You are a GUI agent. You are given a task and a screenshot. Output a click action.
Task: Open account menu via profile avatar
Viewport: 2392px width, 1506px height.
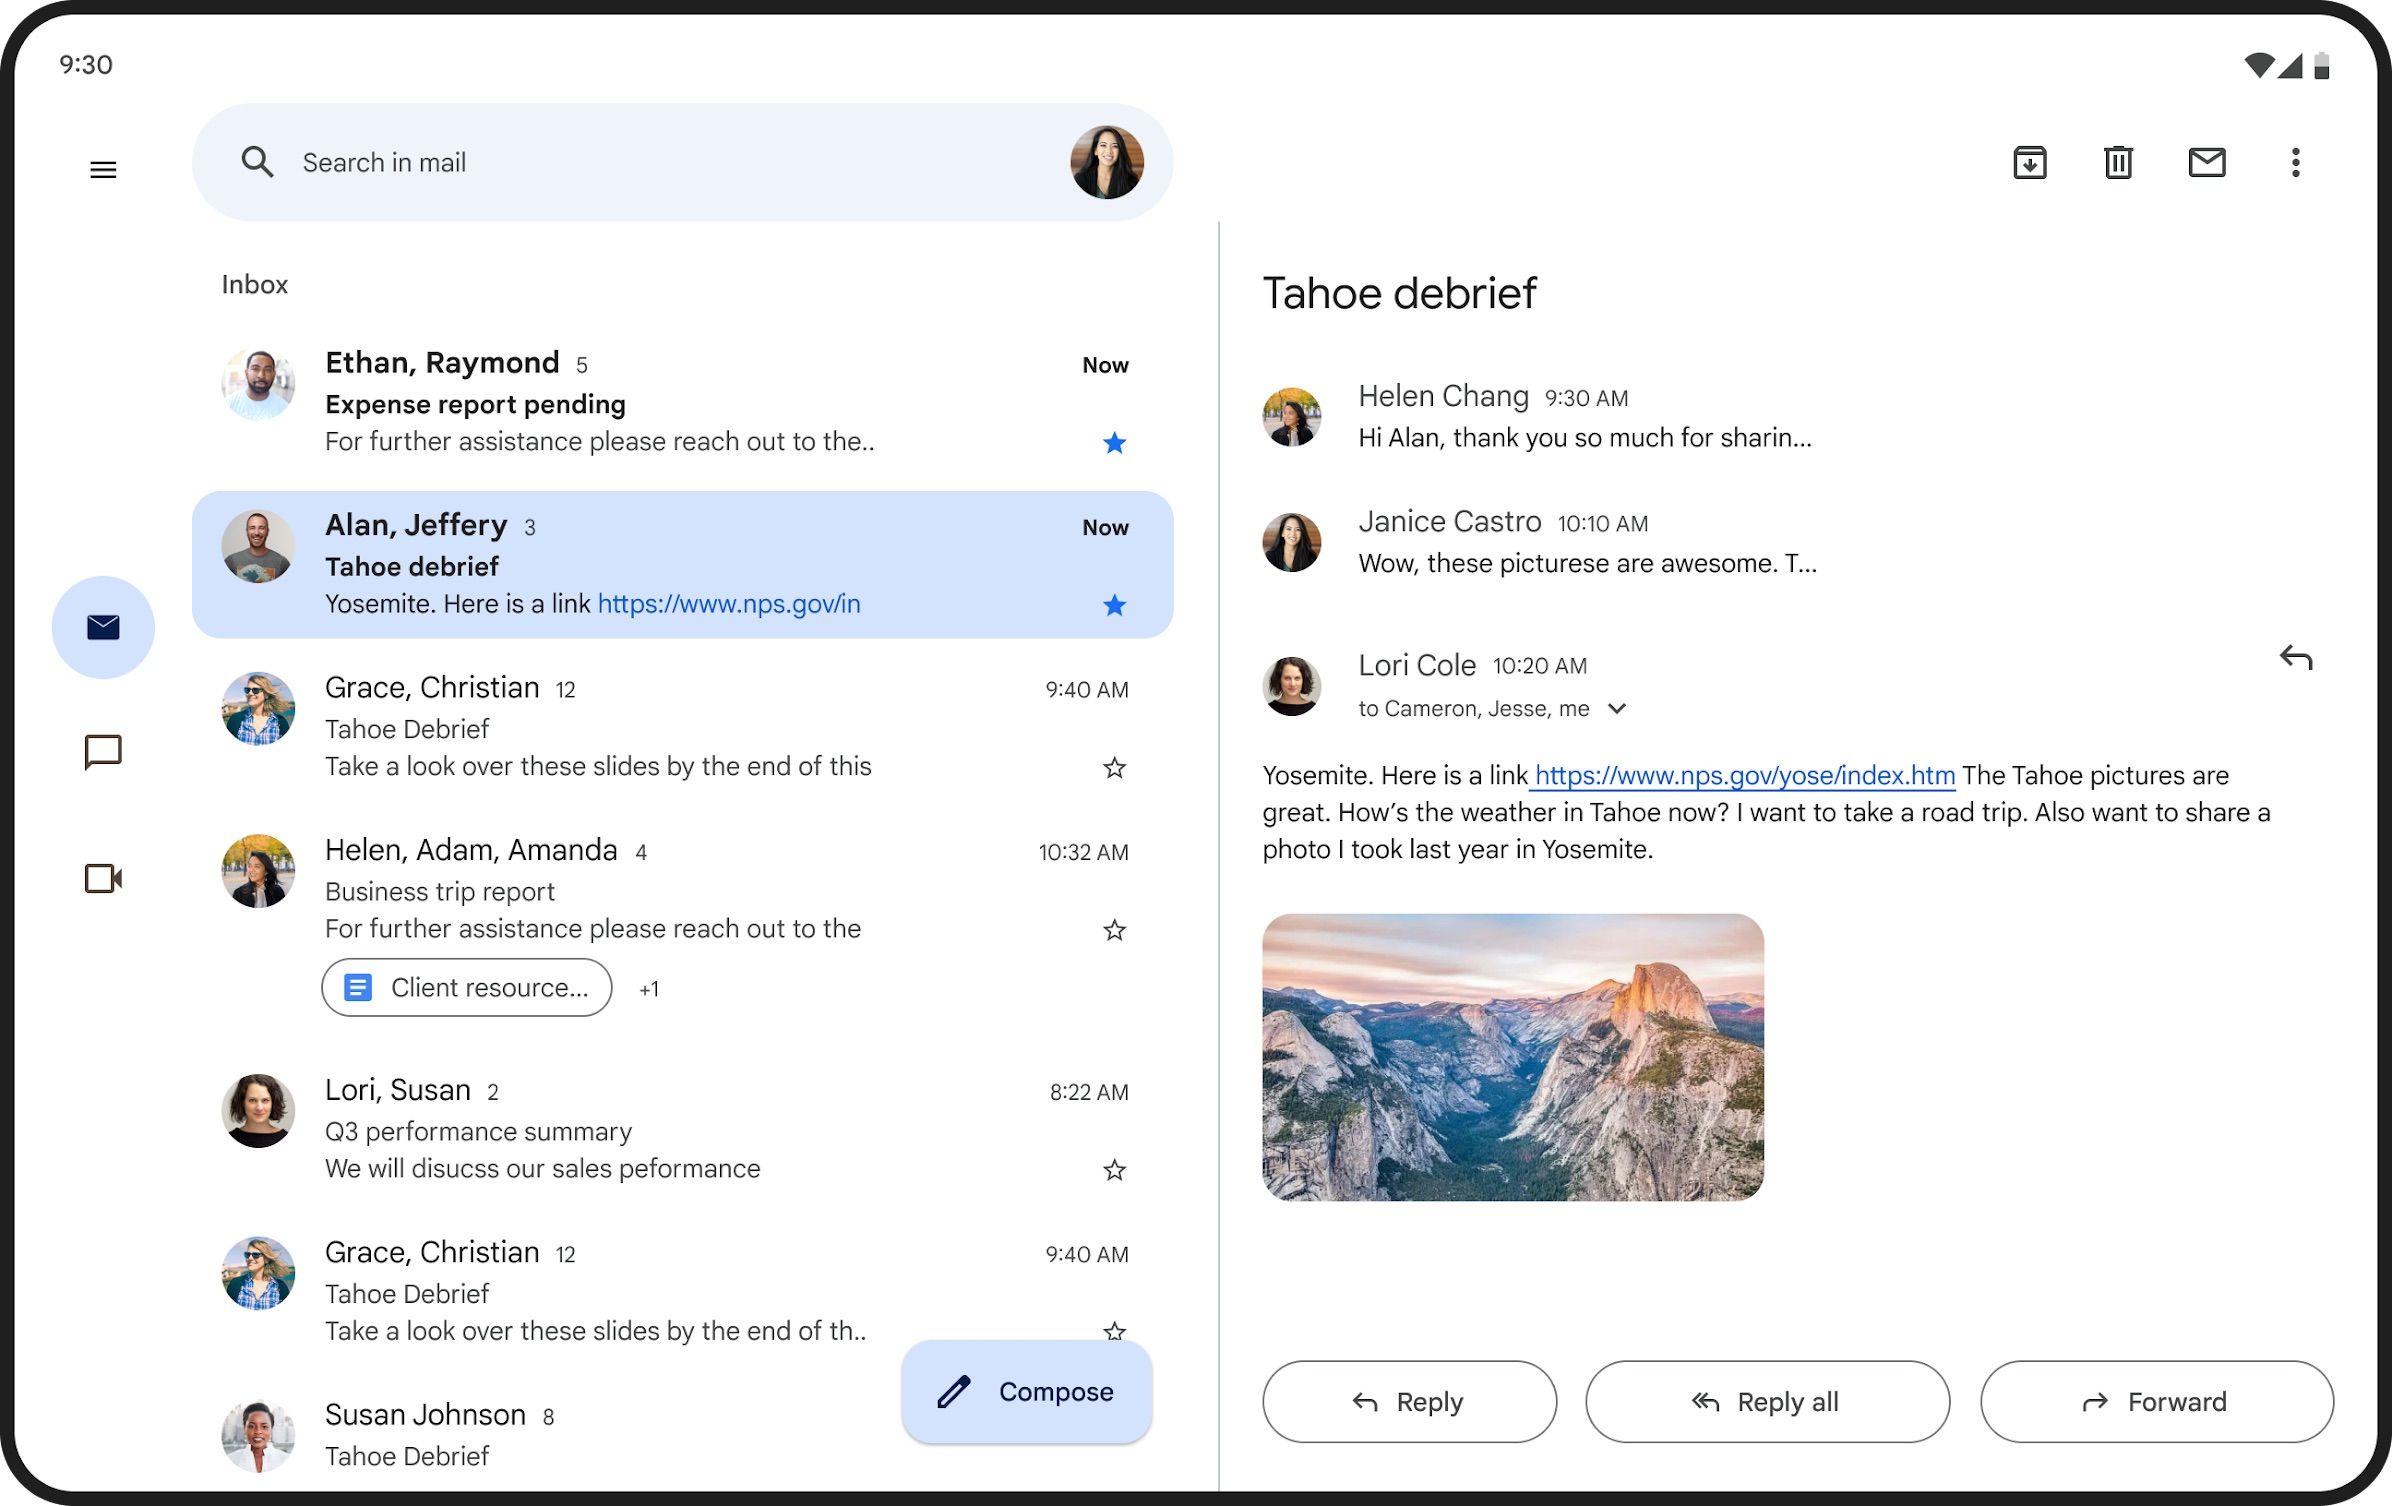tap(1107, 161)
